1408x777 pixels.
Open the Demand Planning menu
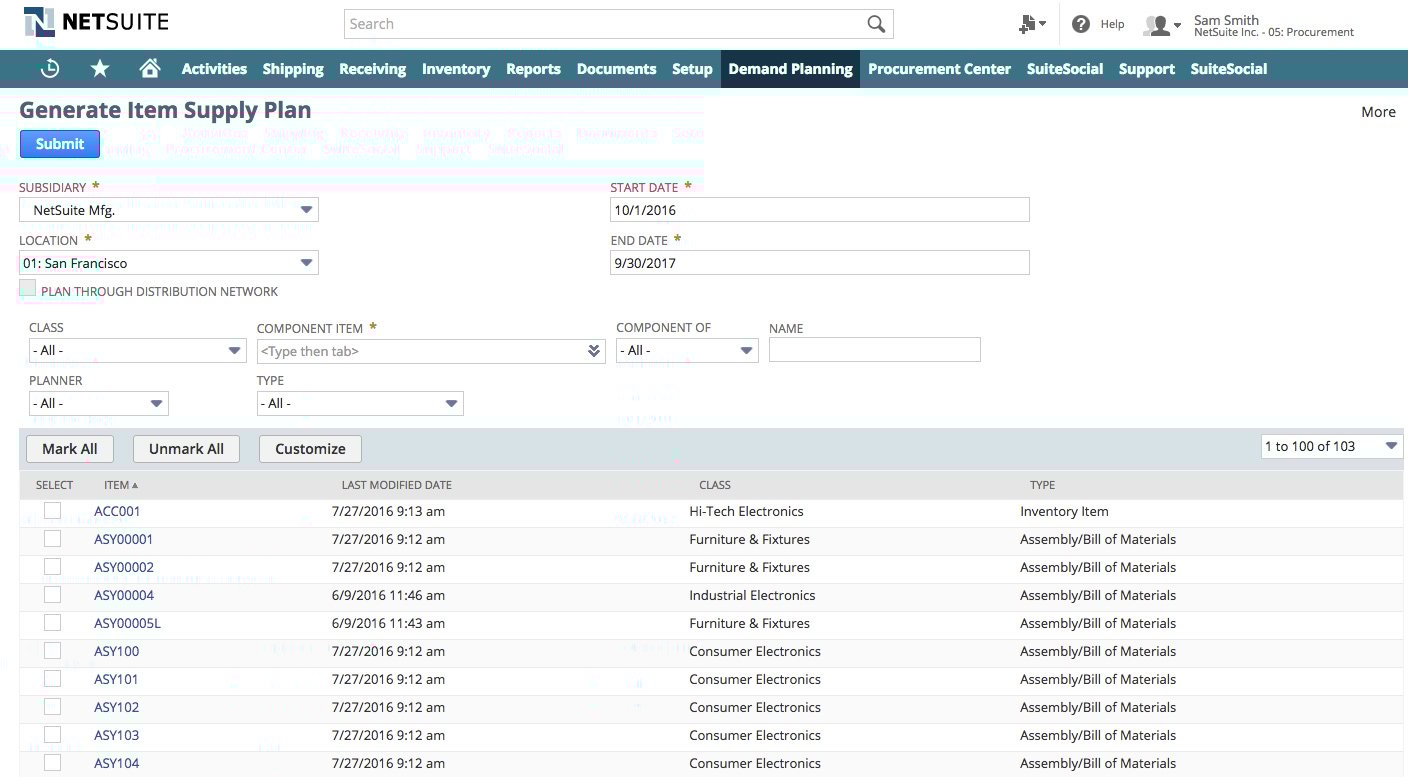[x=790, y=69]
